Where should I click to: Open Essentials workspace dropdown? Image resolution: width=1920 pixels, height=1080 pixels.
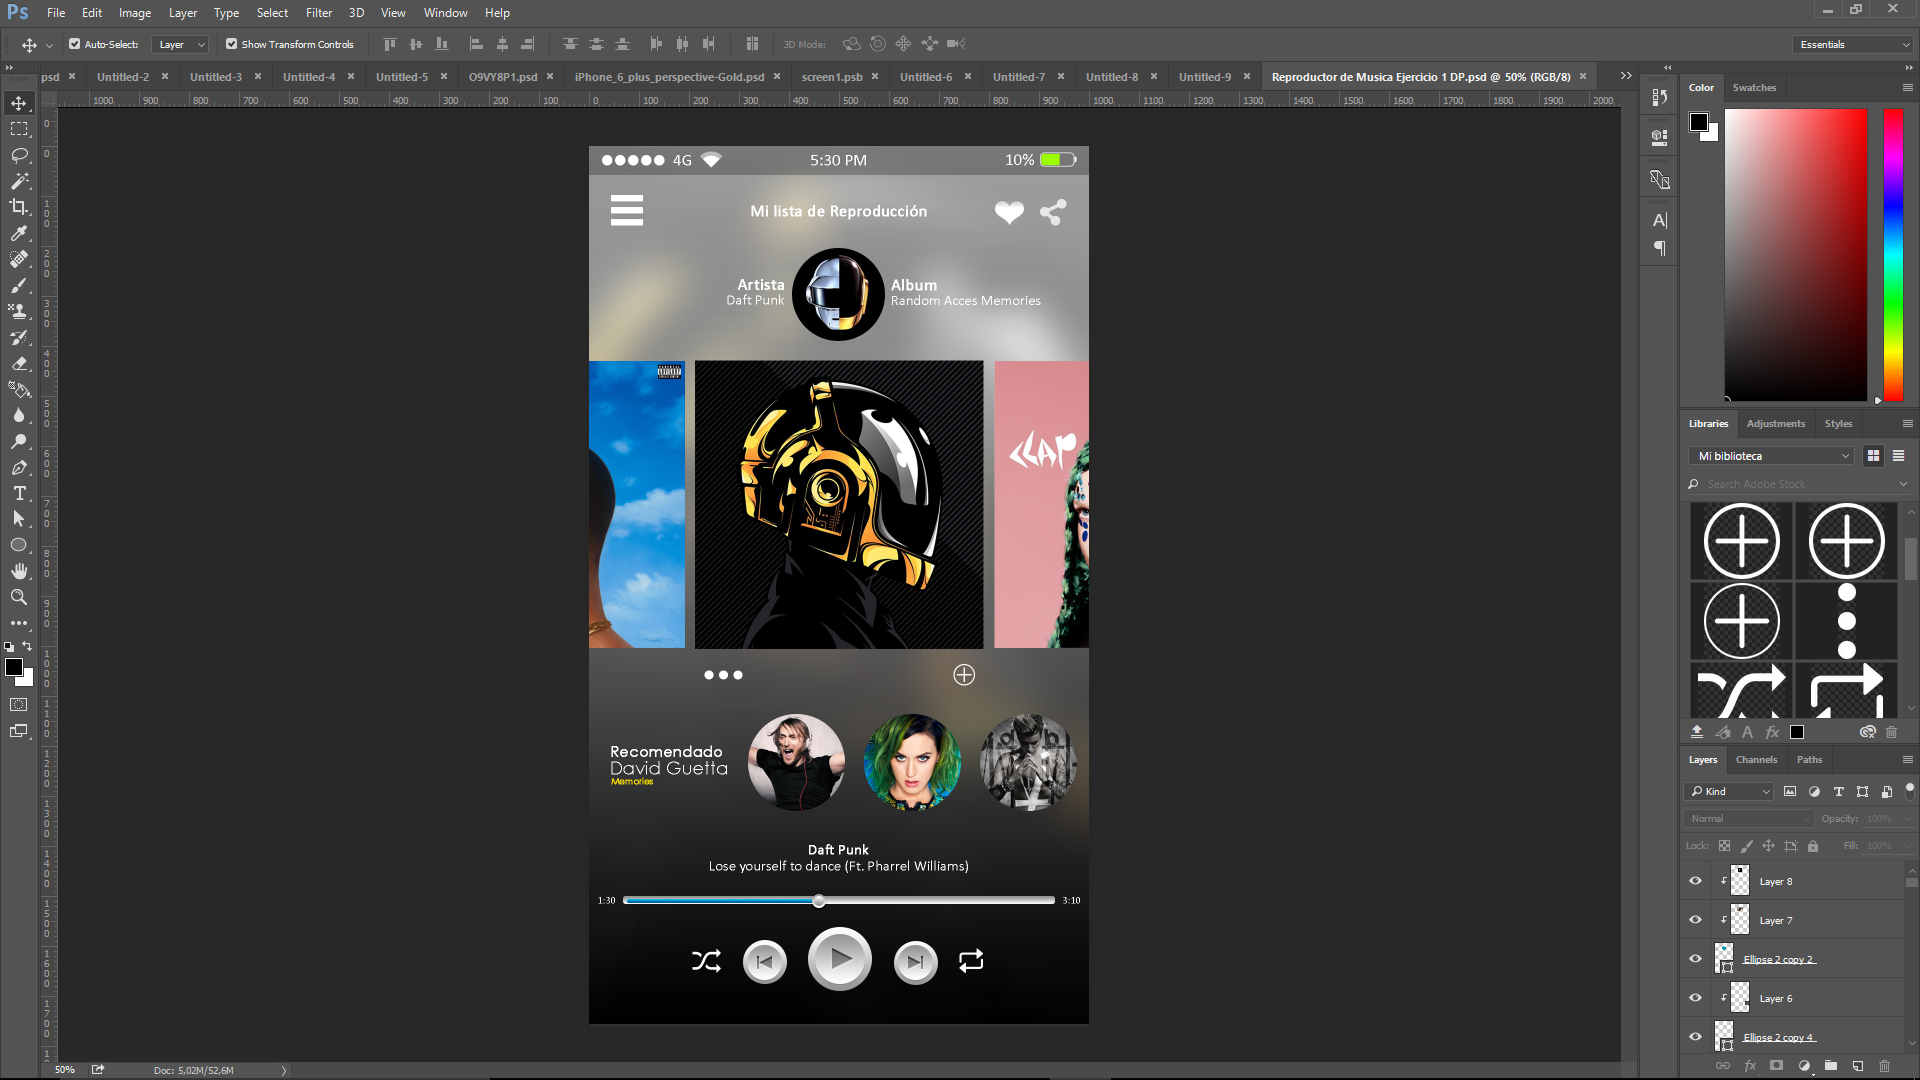[1853, 44]
